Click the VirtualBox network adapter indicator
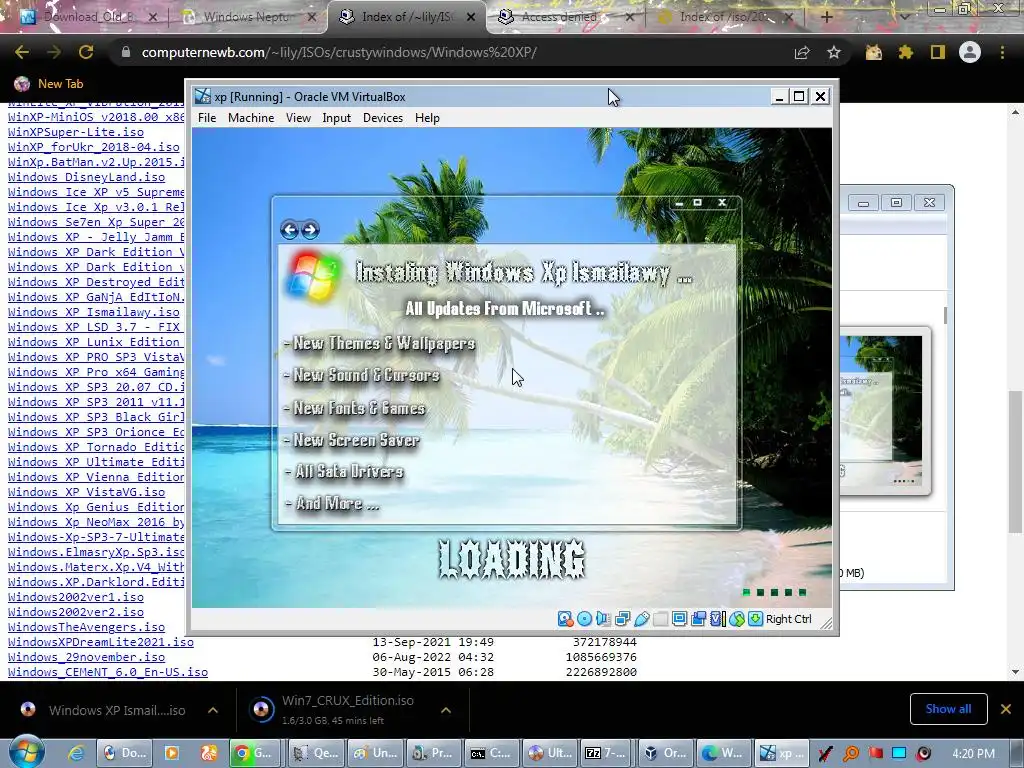 622,618
